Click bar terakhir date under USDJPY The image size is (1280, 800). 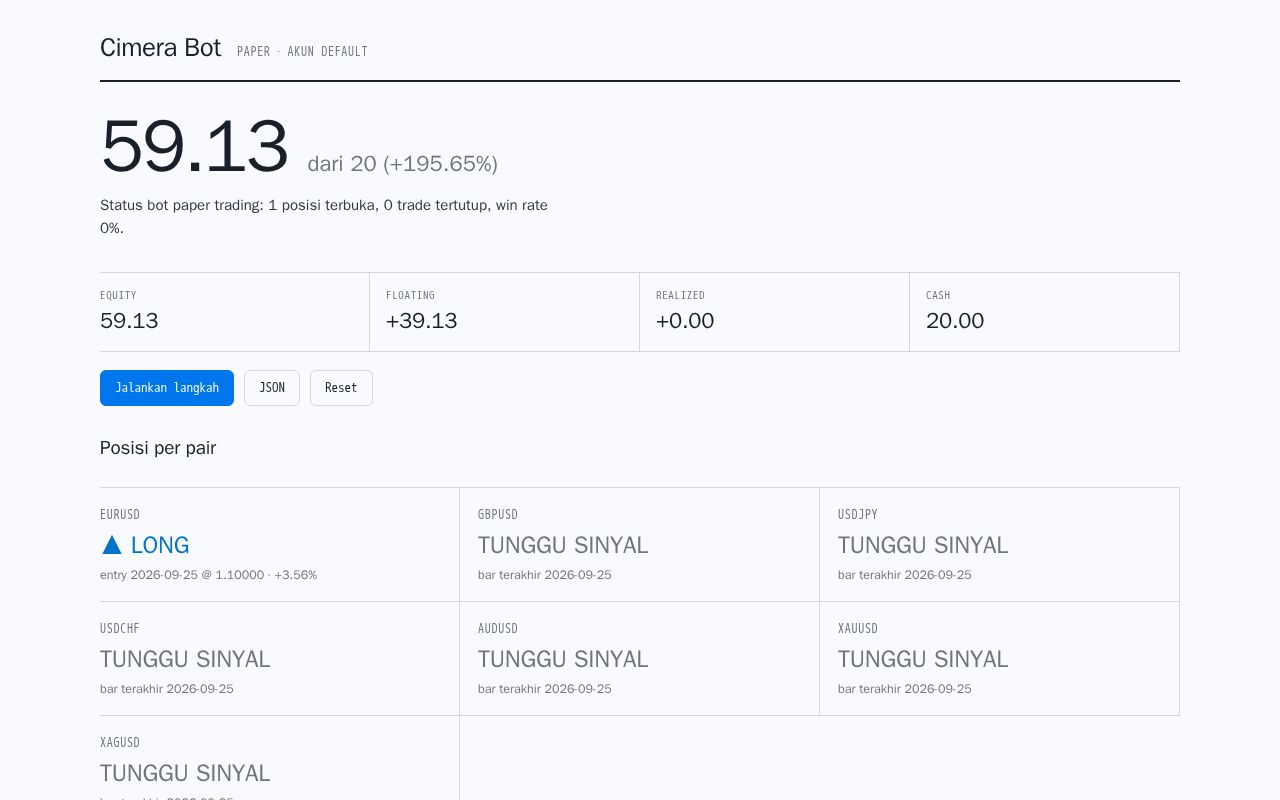pos(905,575)
